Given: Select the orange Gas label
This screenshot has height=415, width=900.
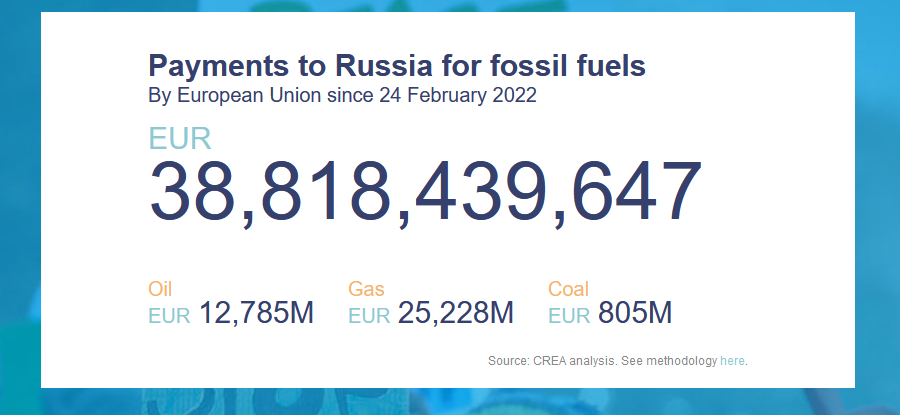Looking at the screenshot, I should tap(366, 289).
